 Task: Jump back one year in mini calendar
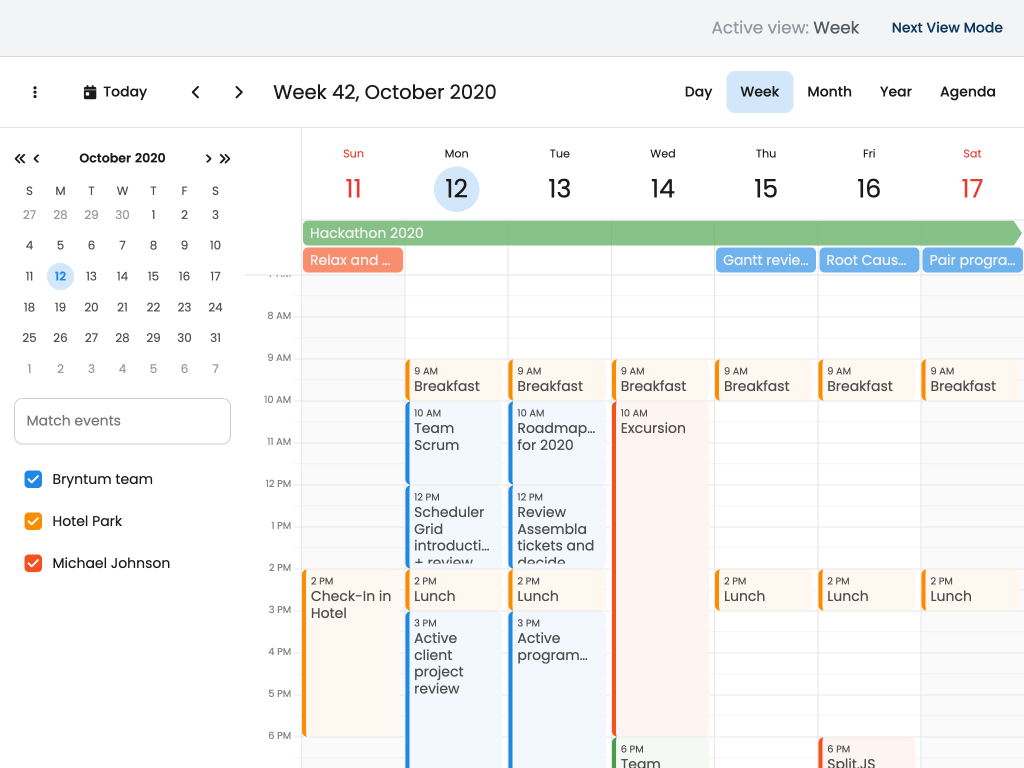pos(19,158)
